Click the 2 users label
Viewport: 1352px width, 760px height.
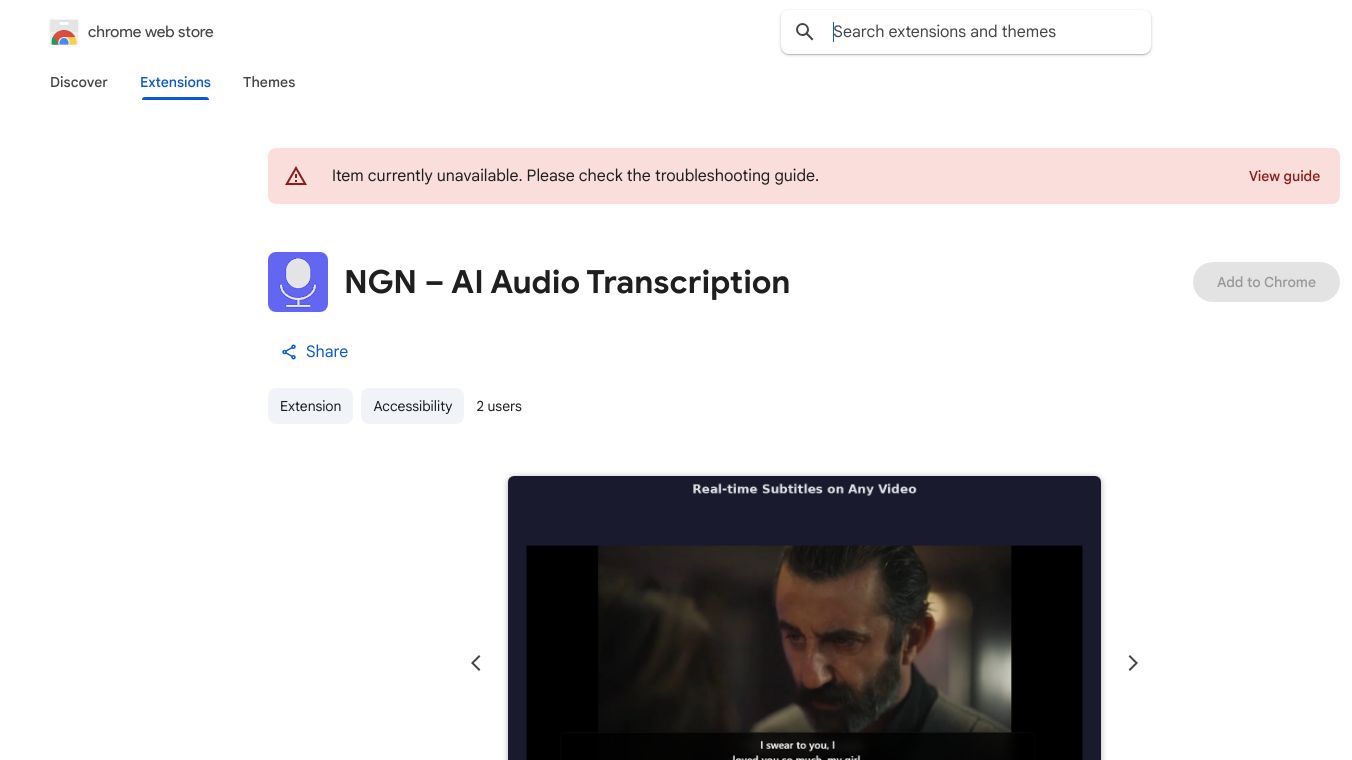[499, 406]
